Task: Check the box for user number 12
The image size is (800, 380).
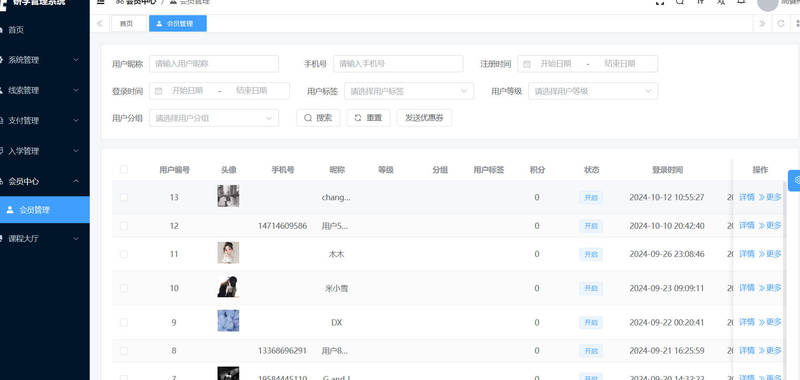Action: [x=124, y=225]
